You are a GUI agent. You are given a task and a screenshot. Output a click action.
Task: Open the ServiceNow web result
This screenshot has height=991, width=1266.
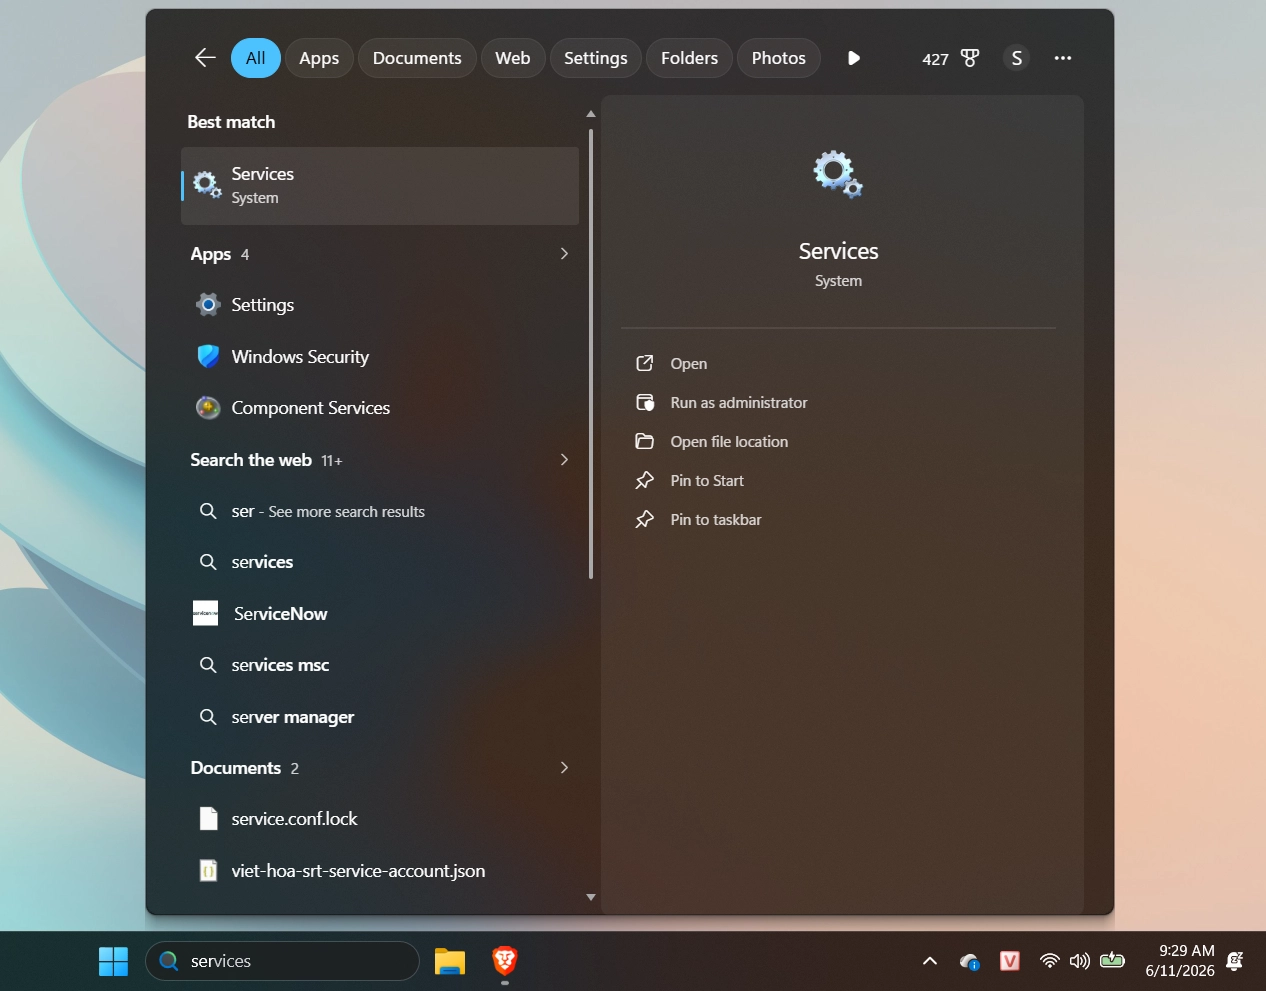(380, 614)
